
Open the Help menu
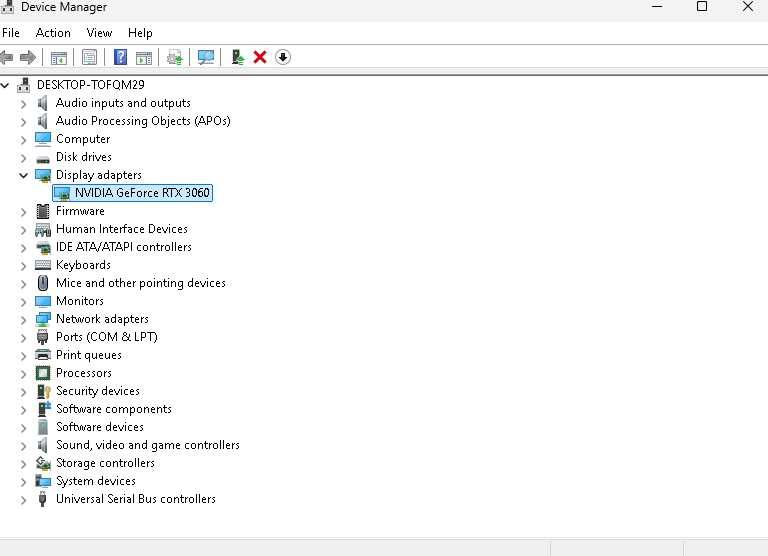(140, 33)
